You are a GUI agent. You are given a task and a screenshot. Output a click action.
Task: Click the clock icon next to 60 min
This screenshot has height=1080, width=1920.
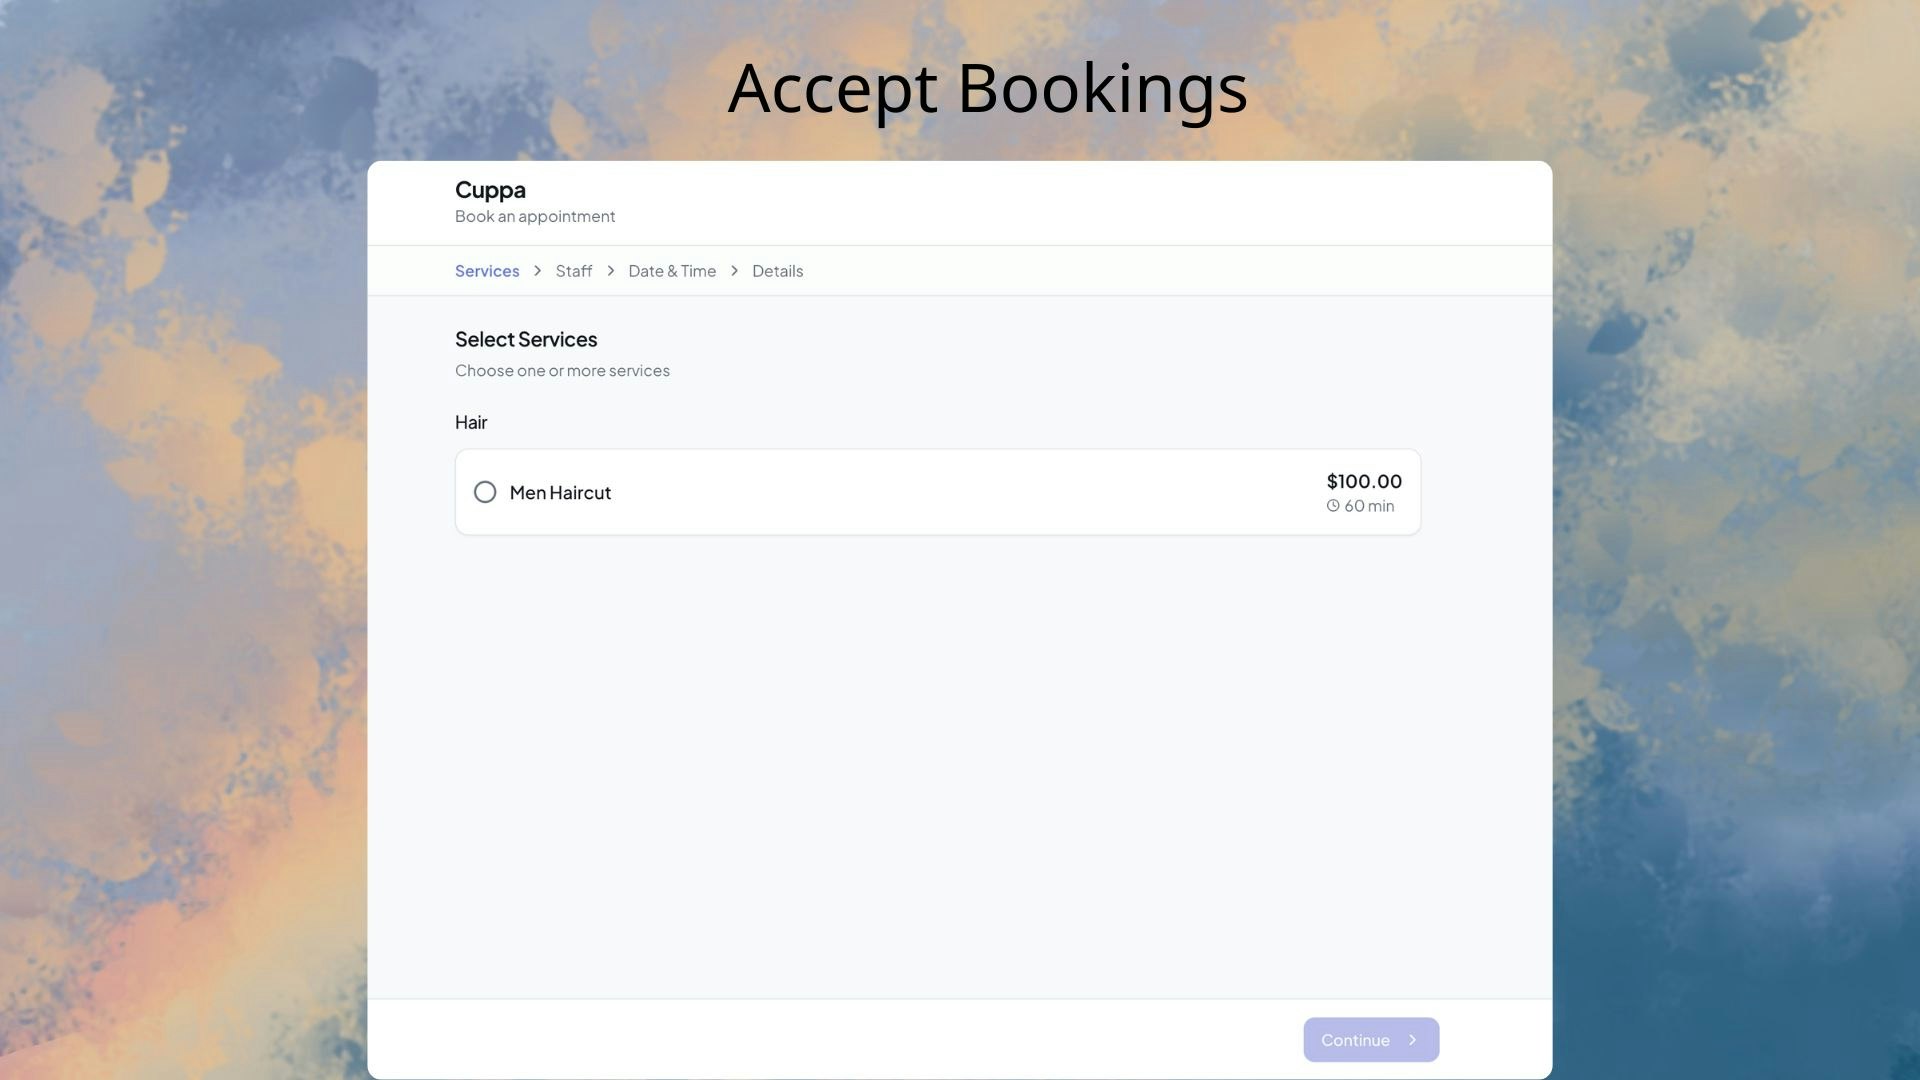tap(1333, 506)
